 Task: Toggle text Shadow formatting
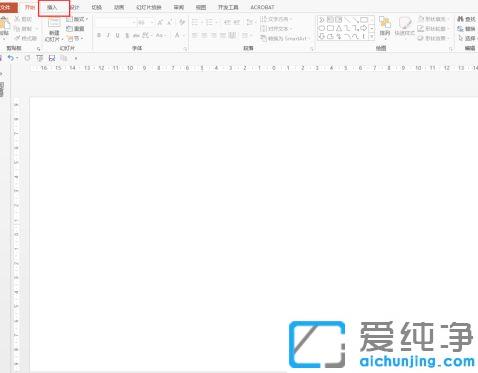click(127, 35)
